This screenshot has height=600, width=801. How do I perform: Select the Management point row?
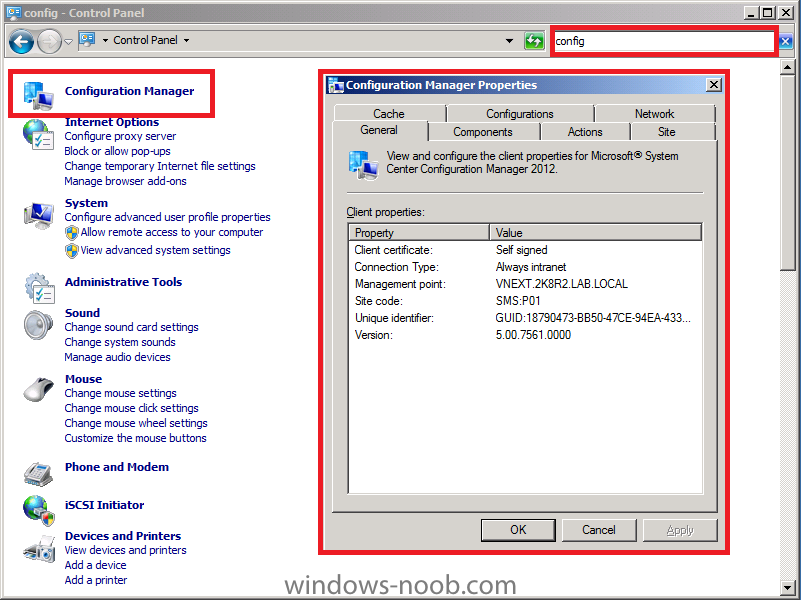[x=525, y=284]
